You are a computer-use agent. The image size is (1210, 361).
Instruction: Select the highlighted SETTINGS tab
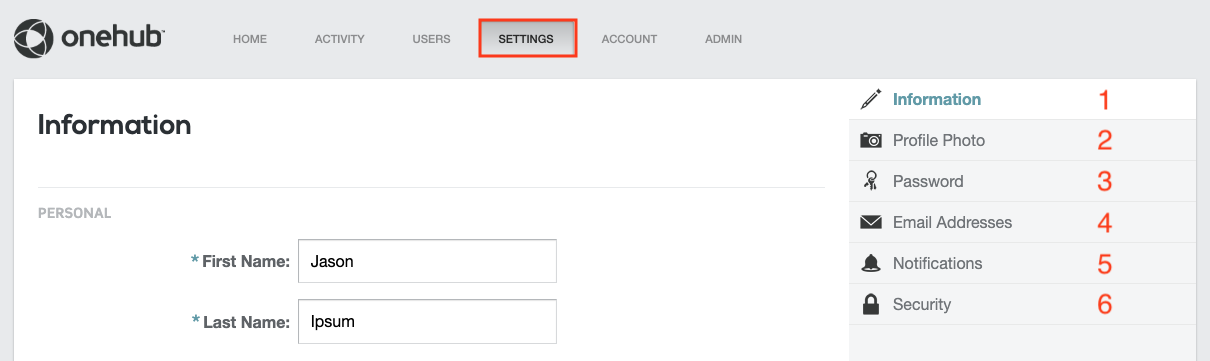coord(527,39)
